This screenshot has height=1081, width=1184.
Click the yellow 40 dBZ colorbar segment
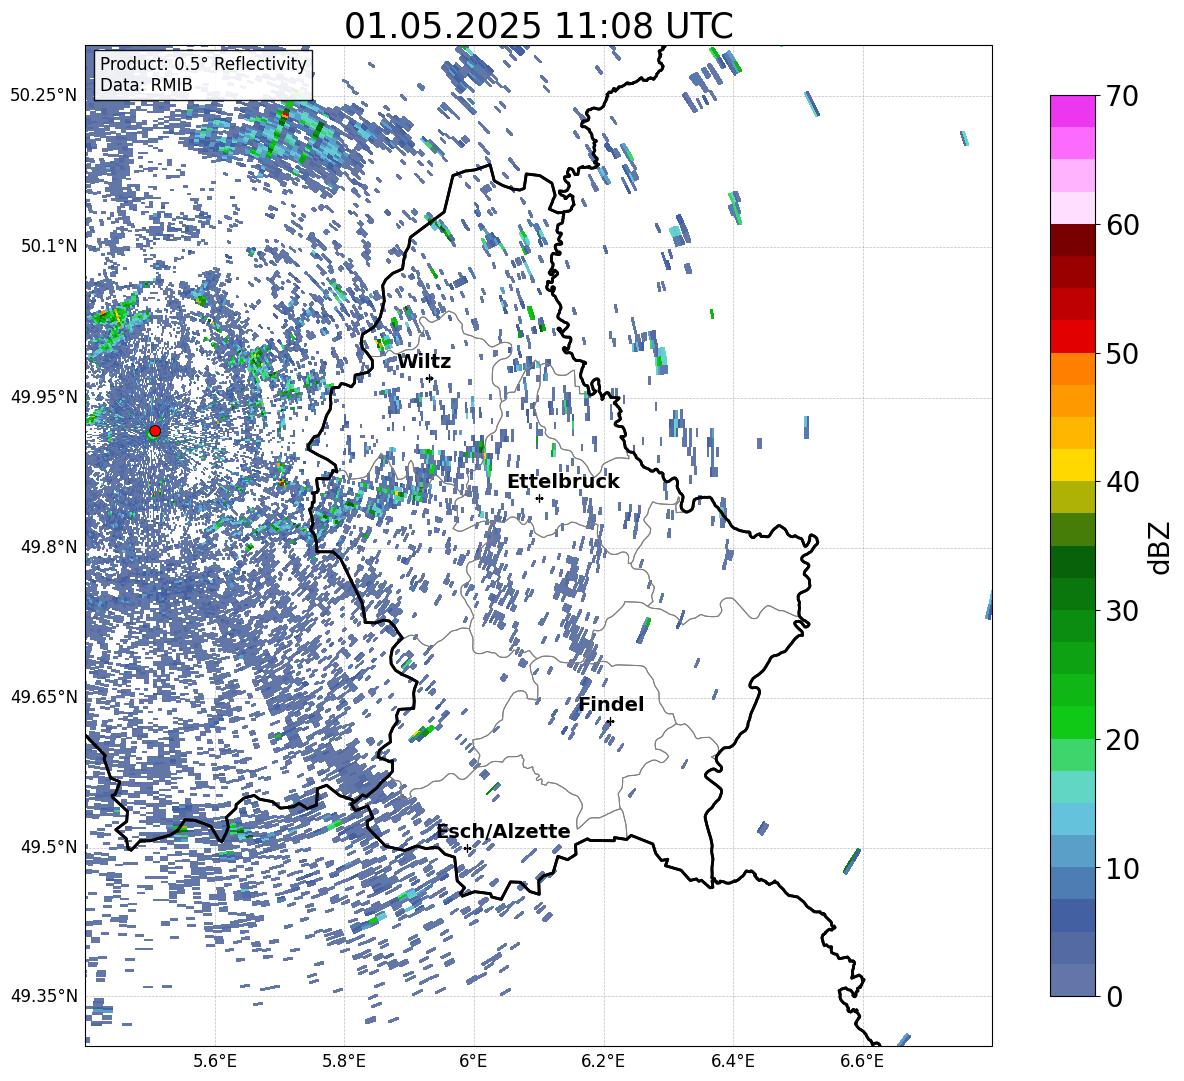point(1072,466)
